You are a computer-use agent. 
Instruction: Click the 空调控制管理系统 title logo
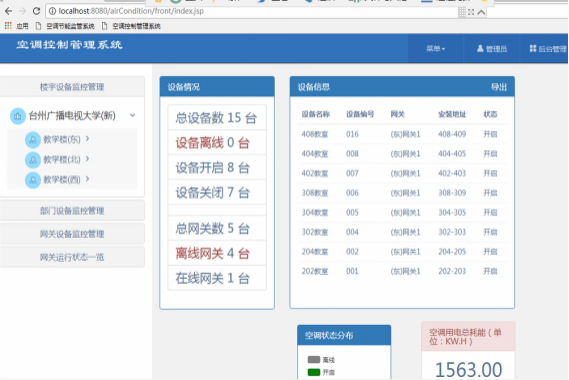coord(69,45)
